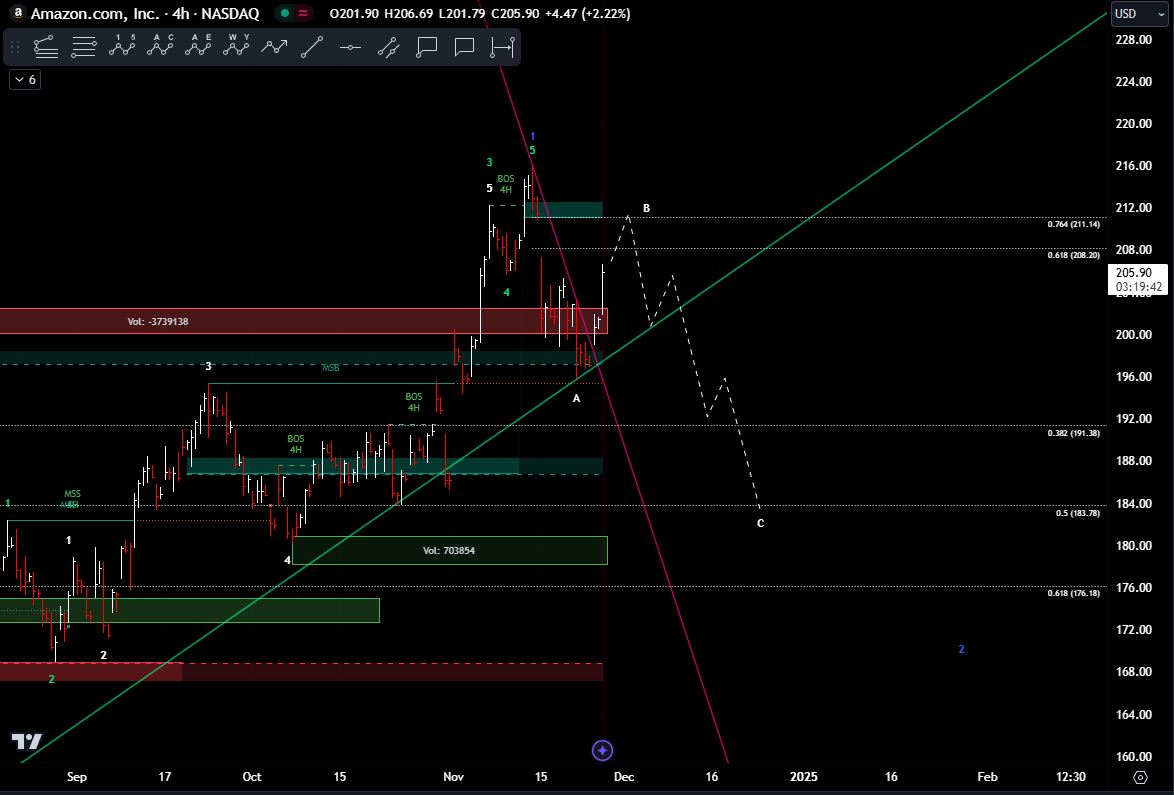
Task: Click the Dec time axis label
Action: point(624,776)
